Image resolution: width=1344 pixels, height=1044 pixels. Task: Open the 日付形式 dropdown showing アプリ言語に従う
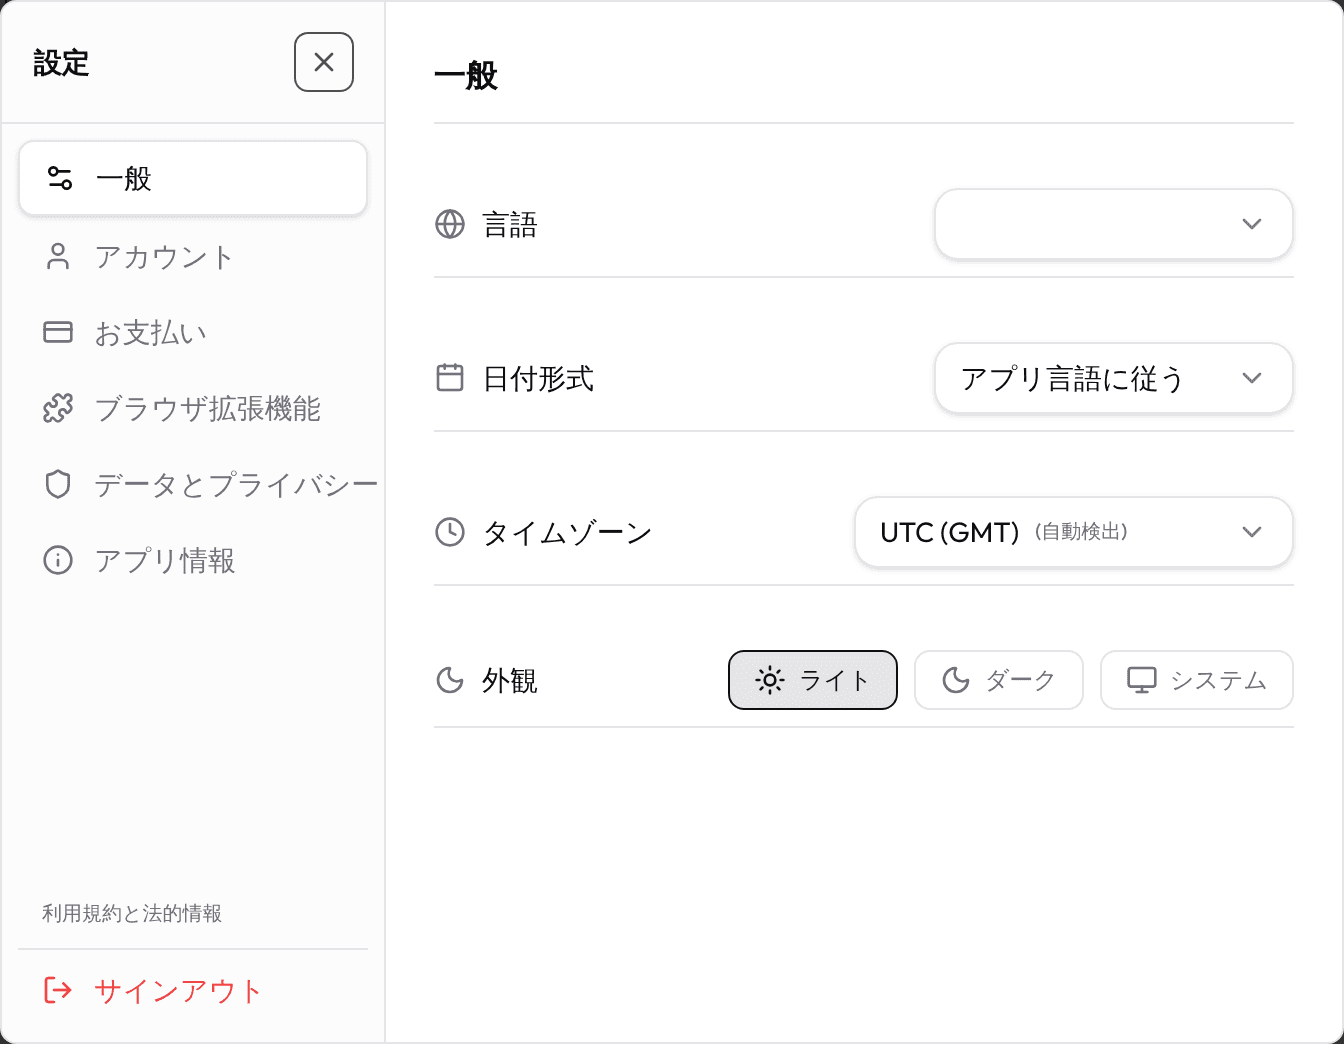pos(1114,378)
